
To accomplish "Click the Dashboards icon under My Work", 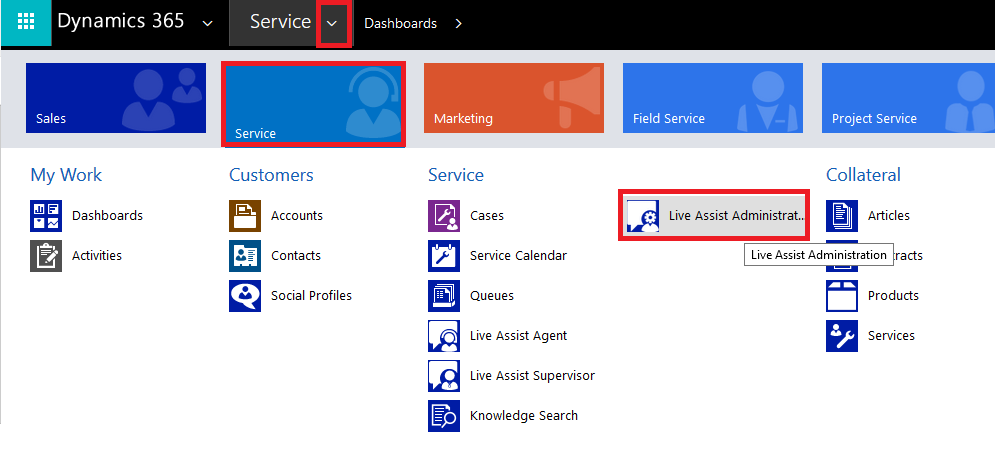I will click(x=46, y=216).
